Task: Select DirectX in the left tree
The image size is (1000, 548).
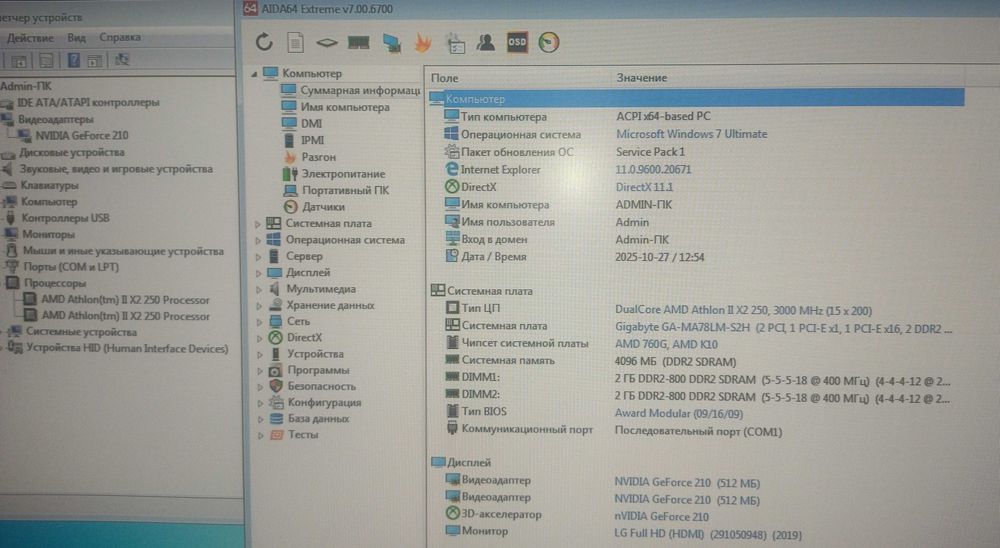Action: click(x=304, y=337)
